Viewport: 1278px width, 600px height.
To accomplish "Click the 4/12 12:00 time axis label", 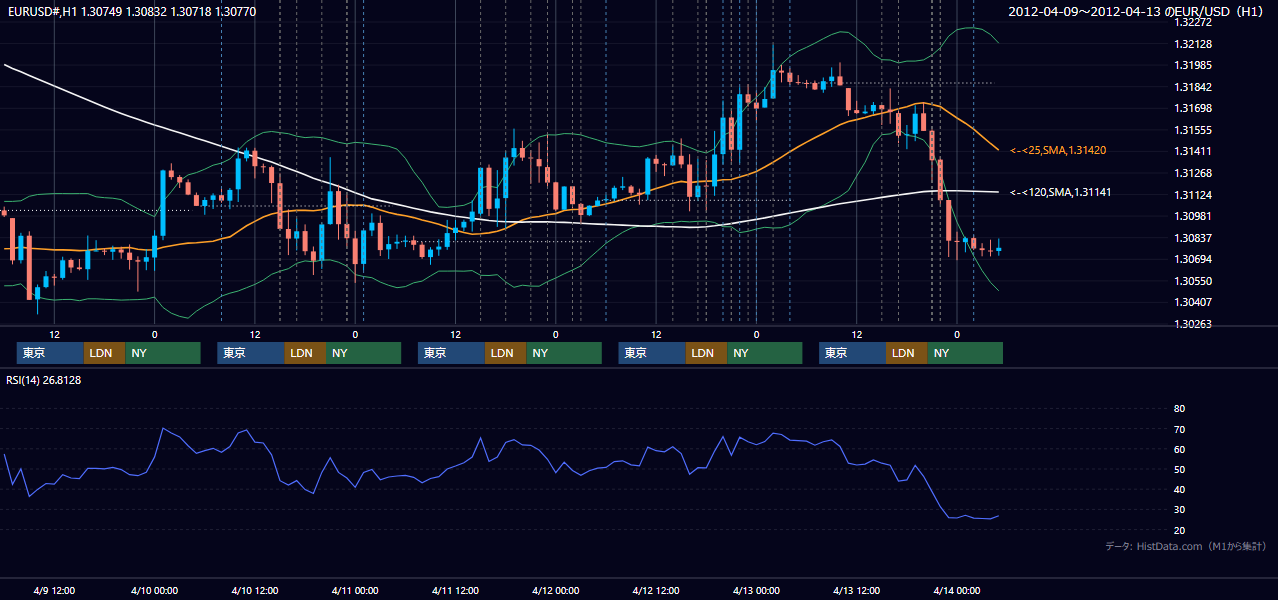I will (x=656, y=590).
